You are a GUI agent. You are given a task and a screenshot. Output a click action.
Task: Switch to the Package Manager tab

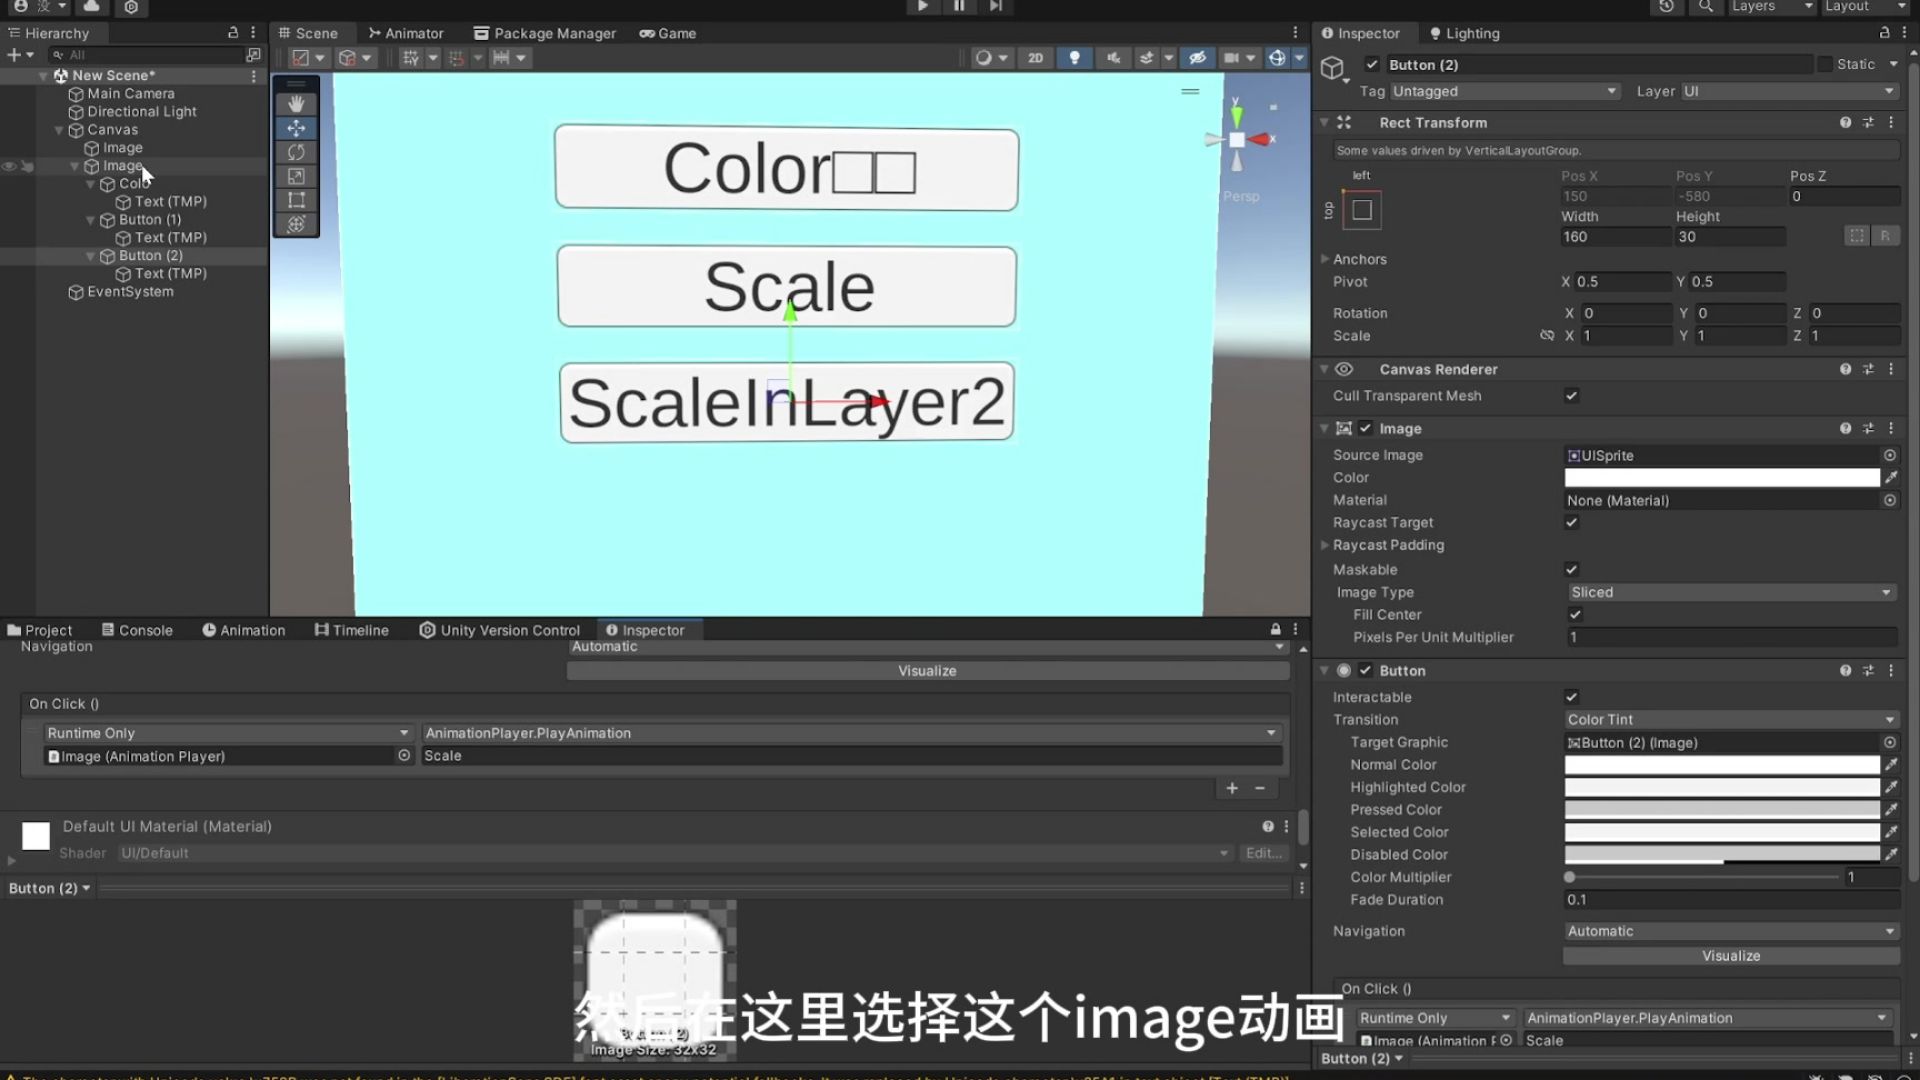coord(544,33)
